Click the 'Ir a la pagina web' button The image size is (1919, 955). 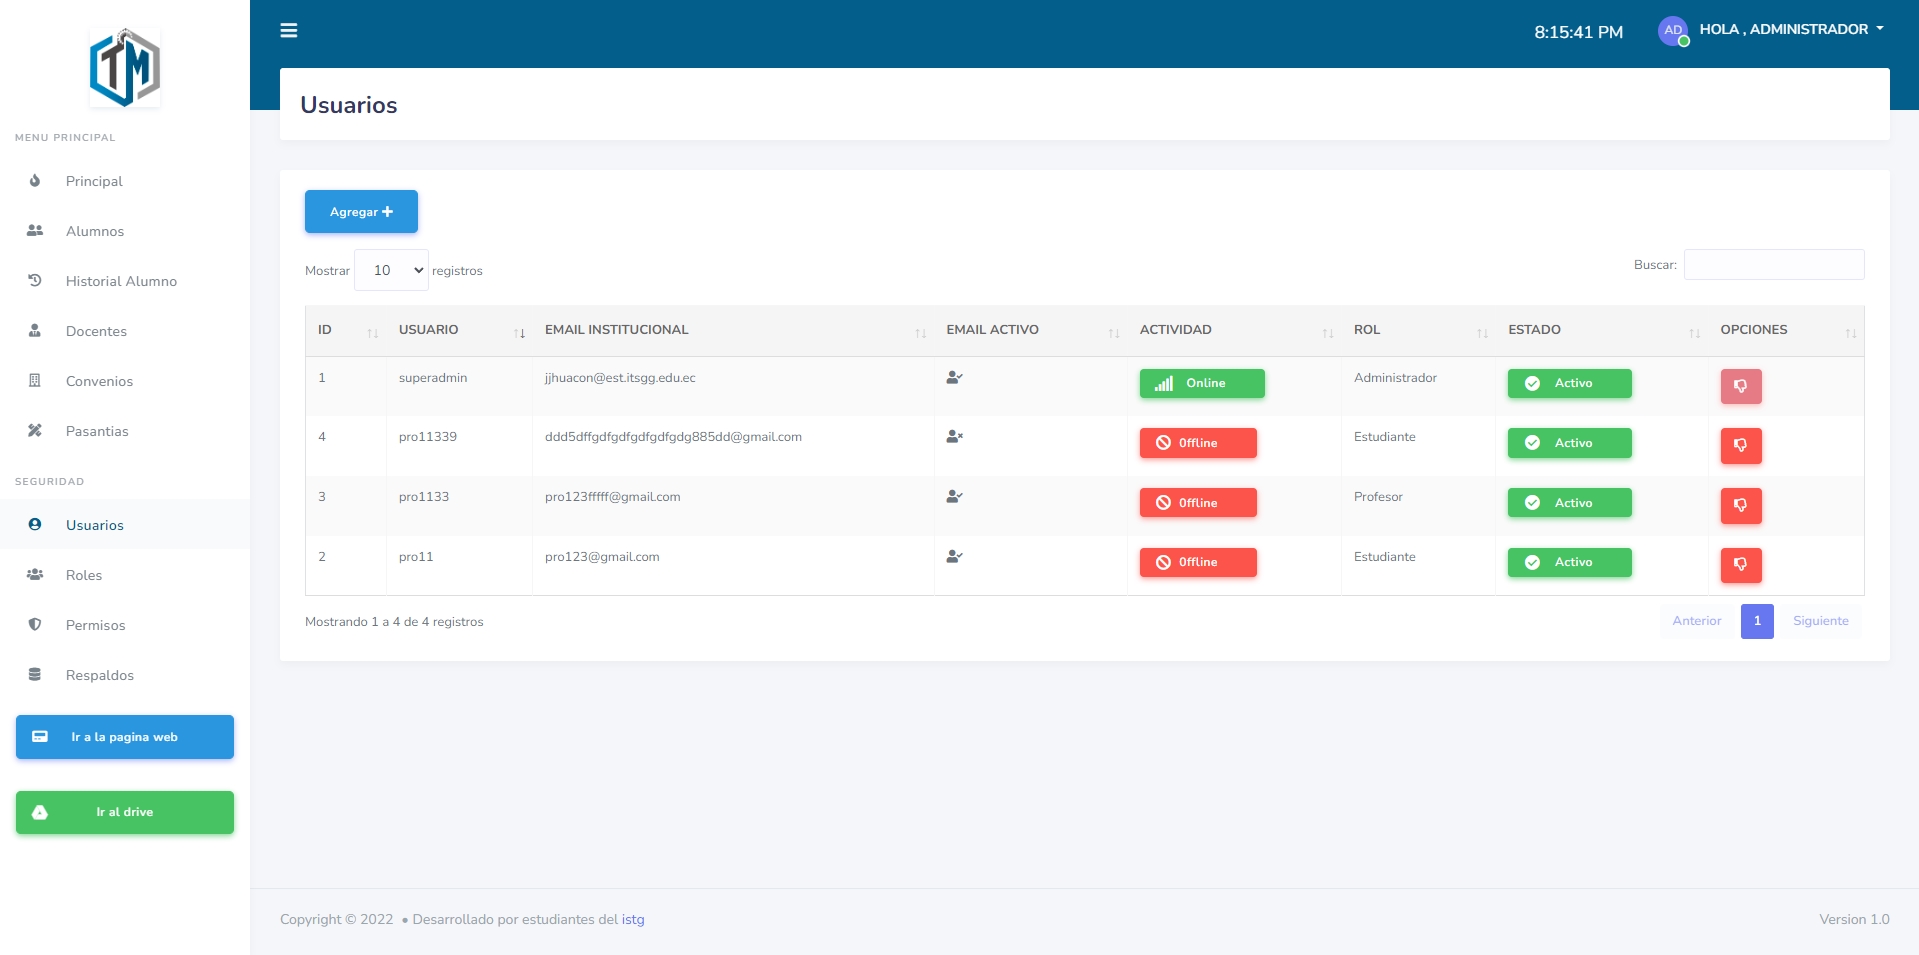[125, 737]
